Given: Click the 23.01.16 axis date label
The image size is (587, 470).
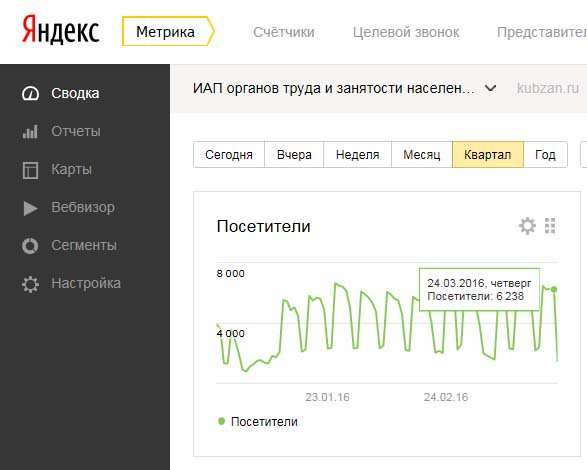Looking at the screenshot, I should pos(327,397).
